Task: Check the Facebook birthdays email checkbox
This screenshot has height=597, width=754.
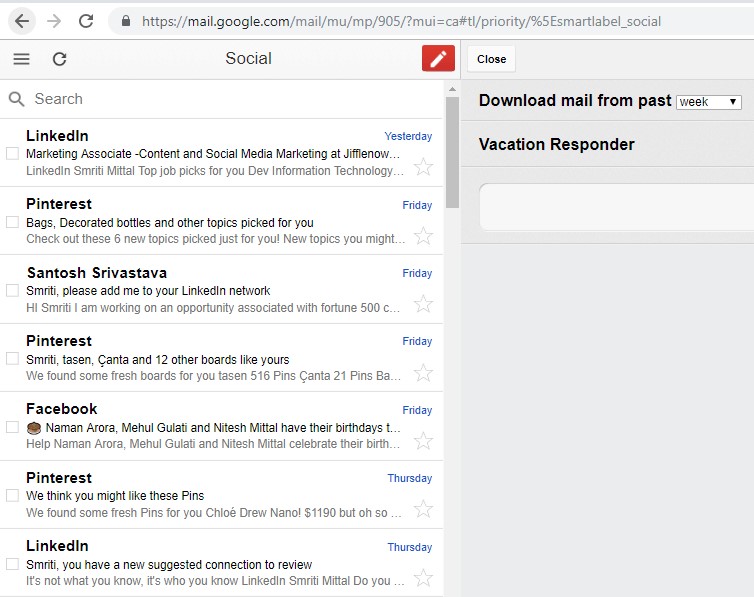Action: [x=13, y=427]
